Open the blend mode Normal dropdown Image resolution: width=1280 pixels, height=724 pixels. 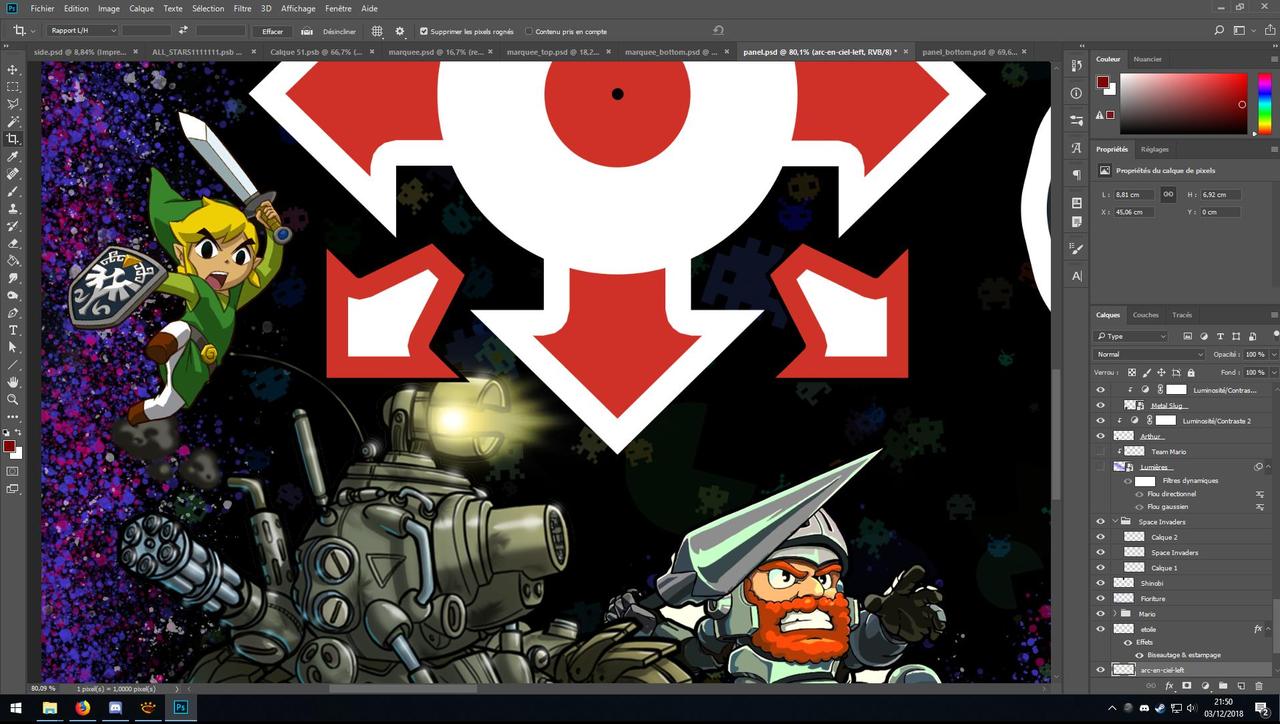pos(1150,354)
